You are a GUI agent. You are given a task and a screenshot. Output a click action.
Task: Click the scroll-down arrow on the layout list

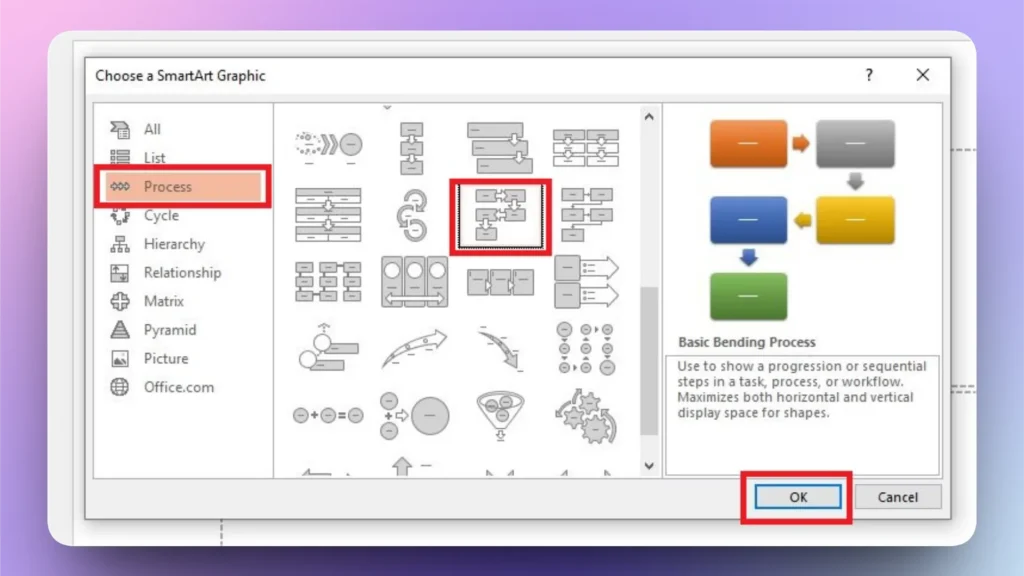click(x=649, y=465)
